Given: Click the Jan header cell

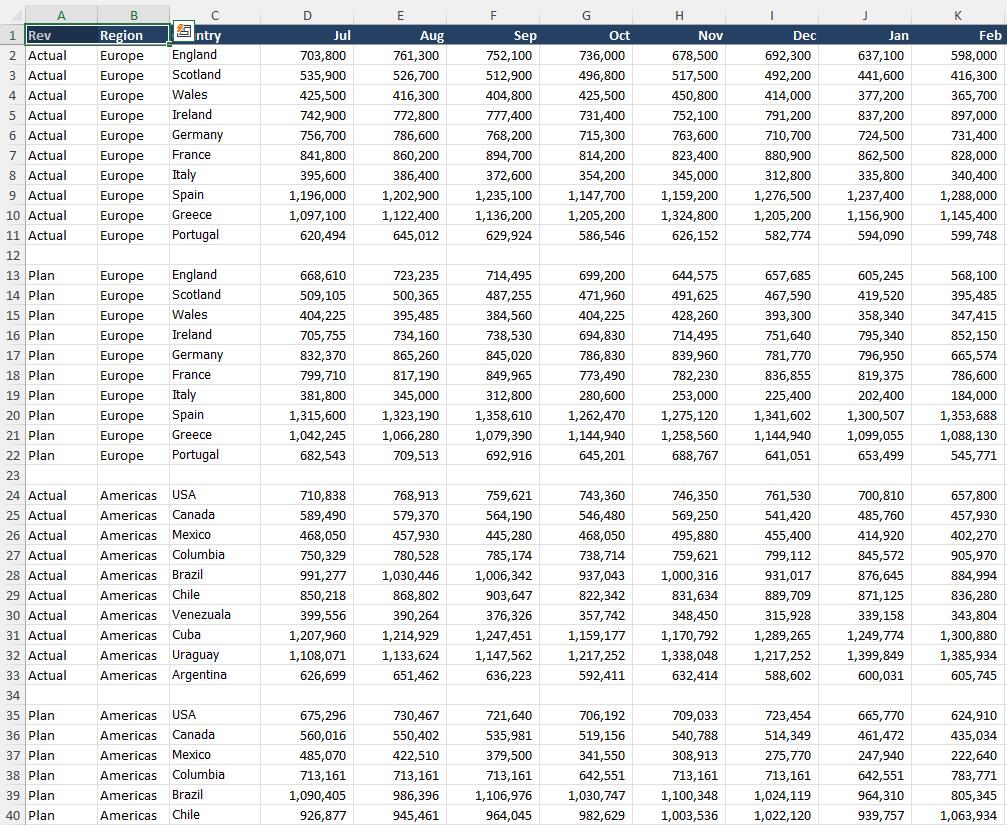Looking at the screenshot, I should 865,35.
